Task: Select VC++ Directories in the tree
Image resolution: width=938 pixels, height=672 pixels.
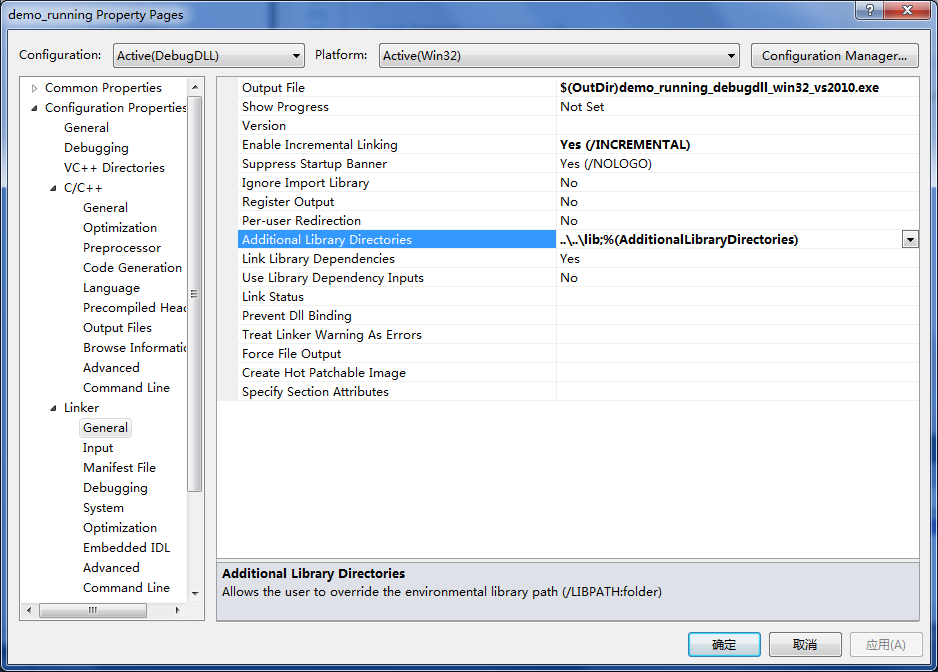Action: tap(114, 168)
